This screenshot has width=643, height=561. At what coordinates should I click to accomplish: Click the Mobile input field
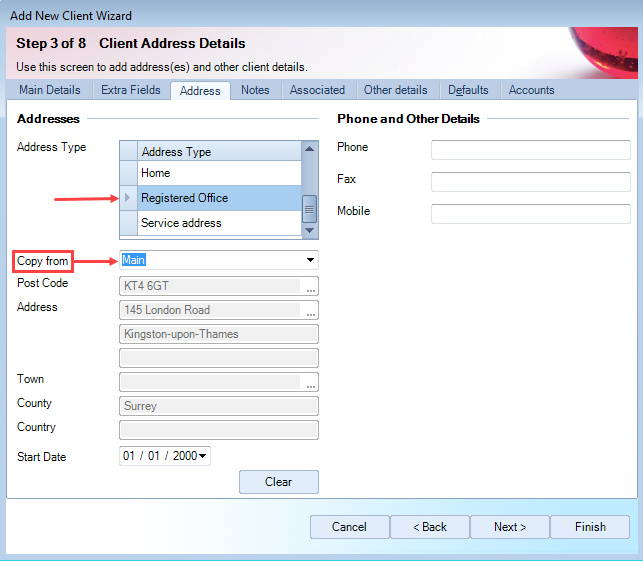point(531,214)
